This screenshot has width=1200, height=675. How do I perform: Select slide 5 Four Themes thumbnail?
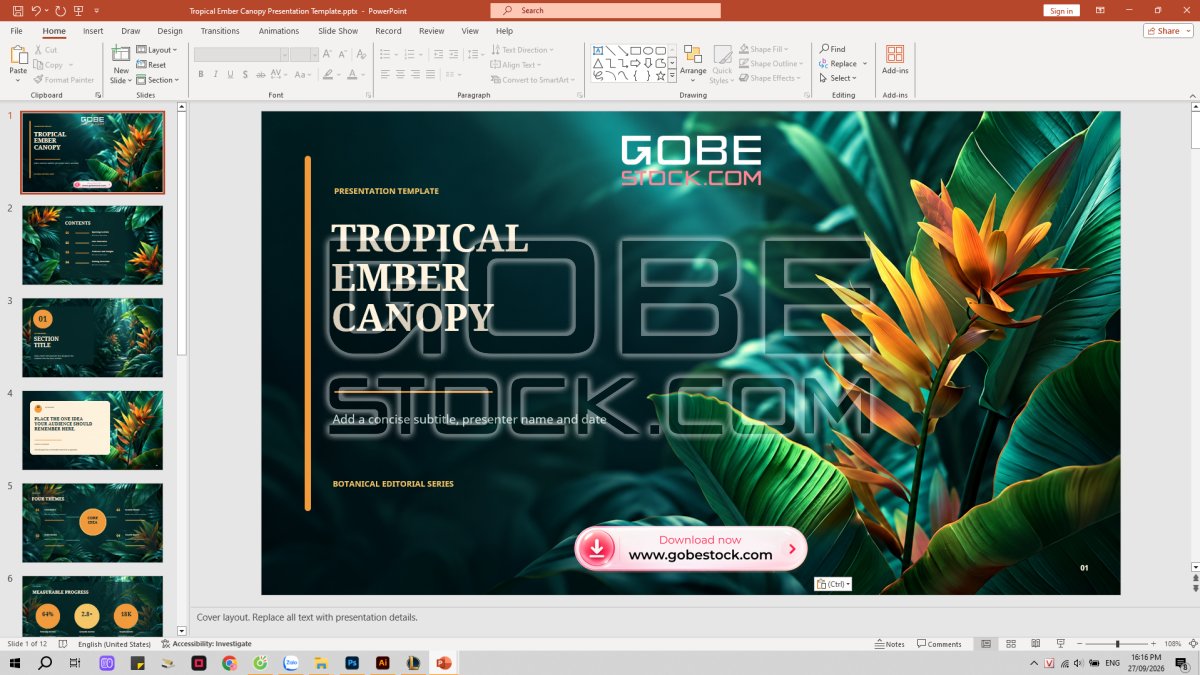point(92,523)
